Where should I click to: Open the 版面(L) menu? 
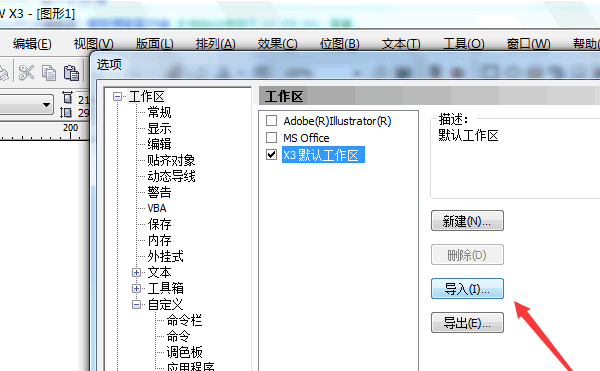click(155, 44)
